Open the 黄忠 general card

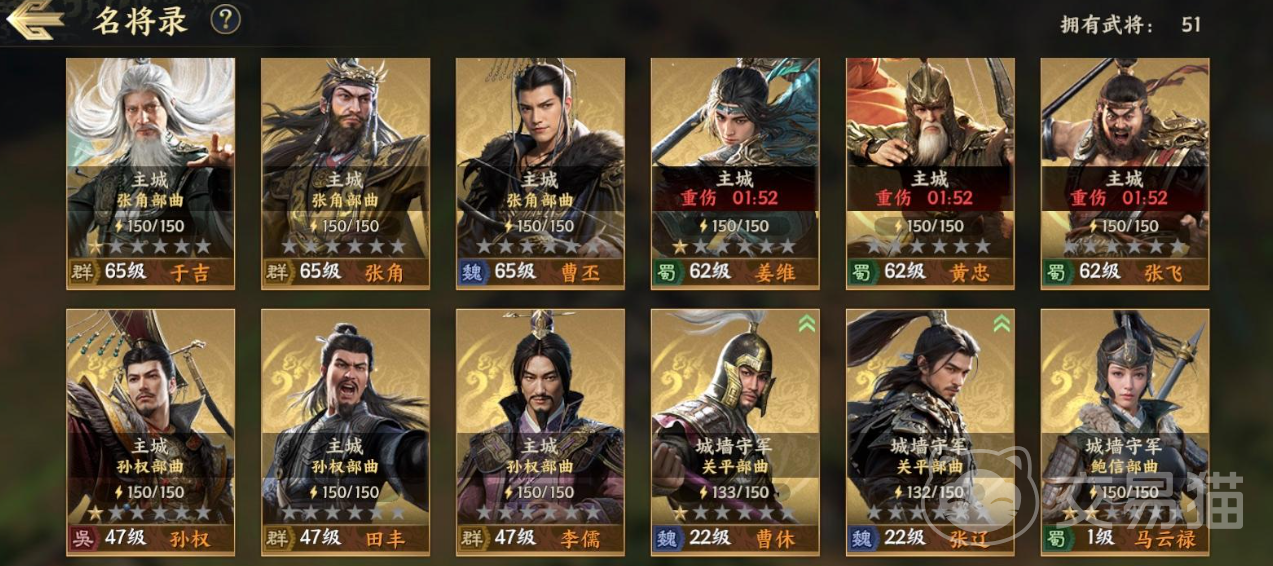click(x=930, y=173)
